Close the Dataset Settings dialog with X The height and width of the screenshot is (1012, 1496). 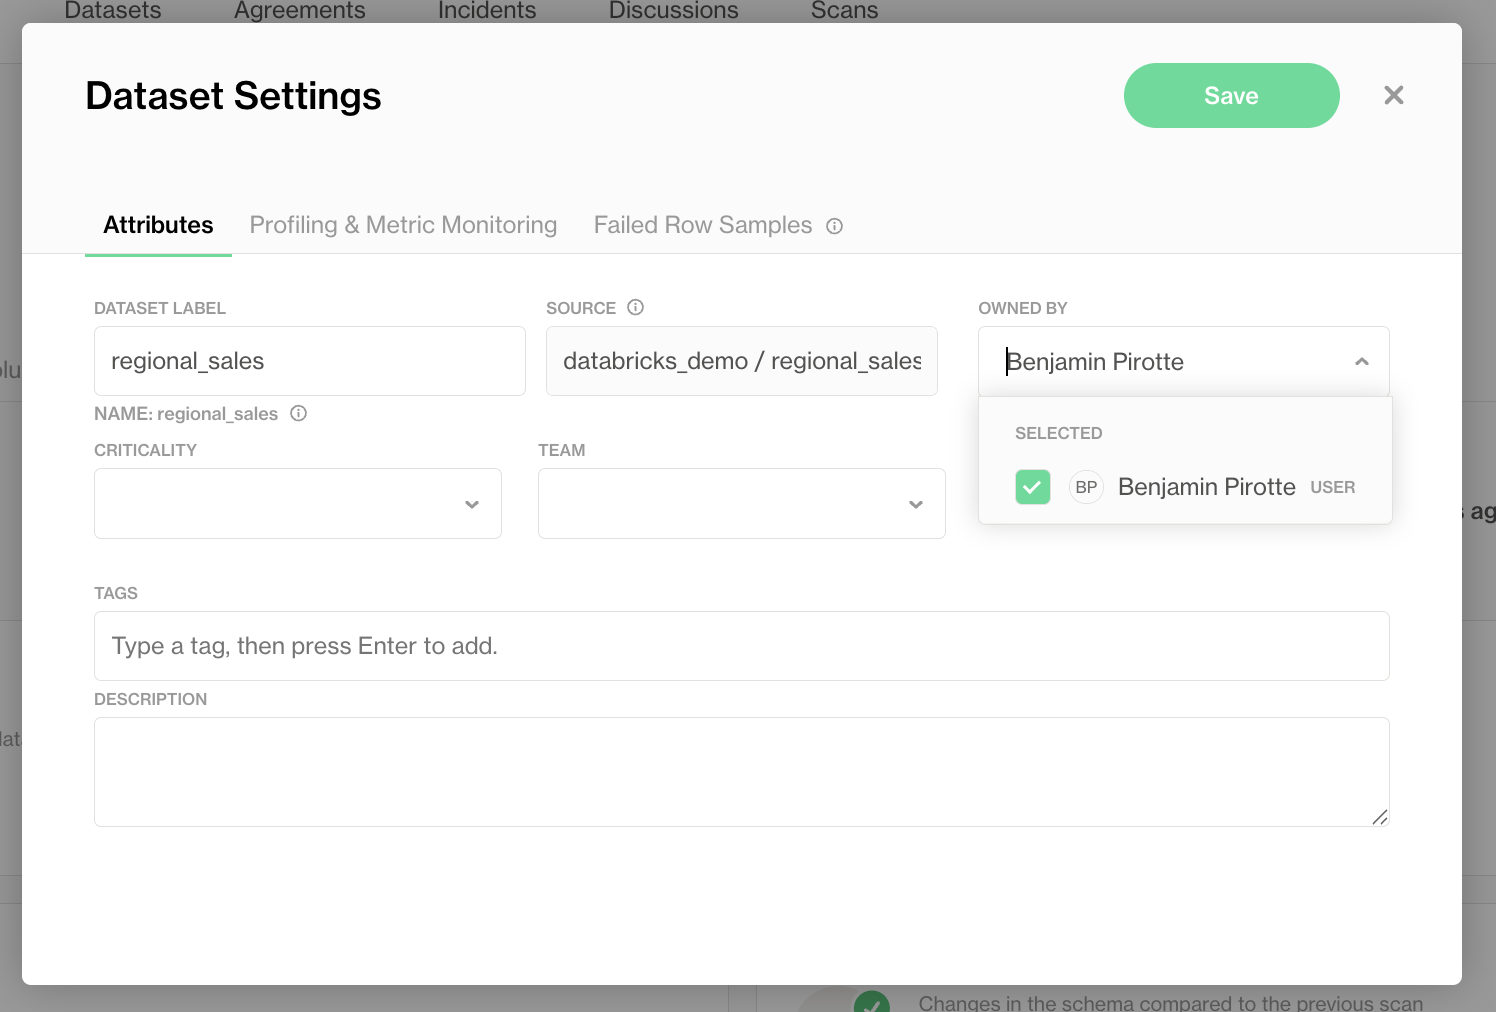point(1394,95)
